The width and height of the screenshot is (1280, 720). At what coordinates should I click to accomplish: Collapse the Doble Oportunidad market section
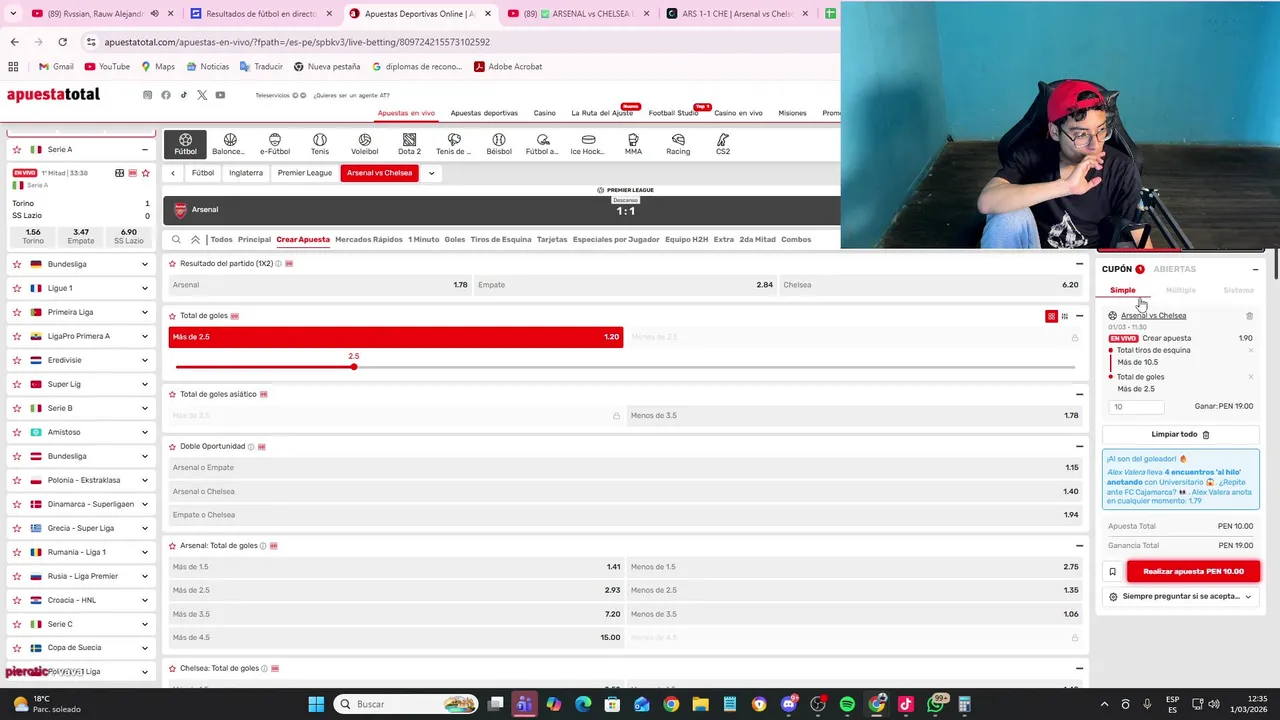tap(1079, 447)
